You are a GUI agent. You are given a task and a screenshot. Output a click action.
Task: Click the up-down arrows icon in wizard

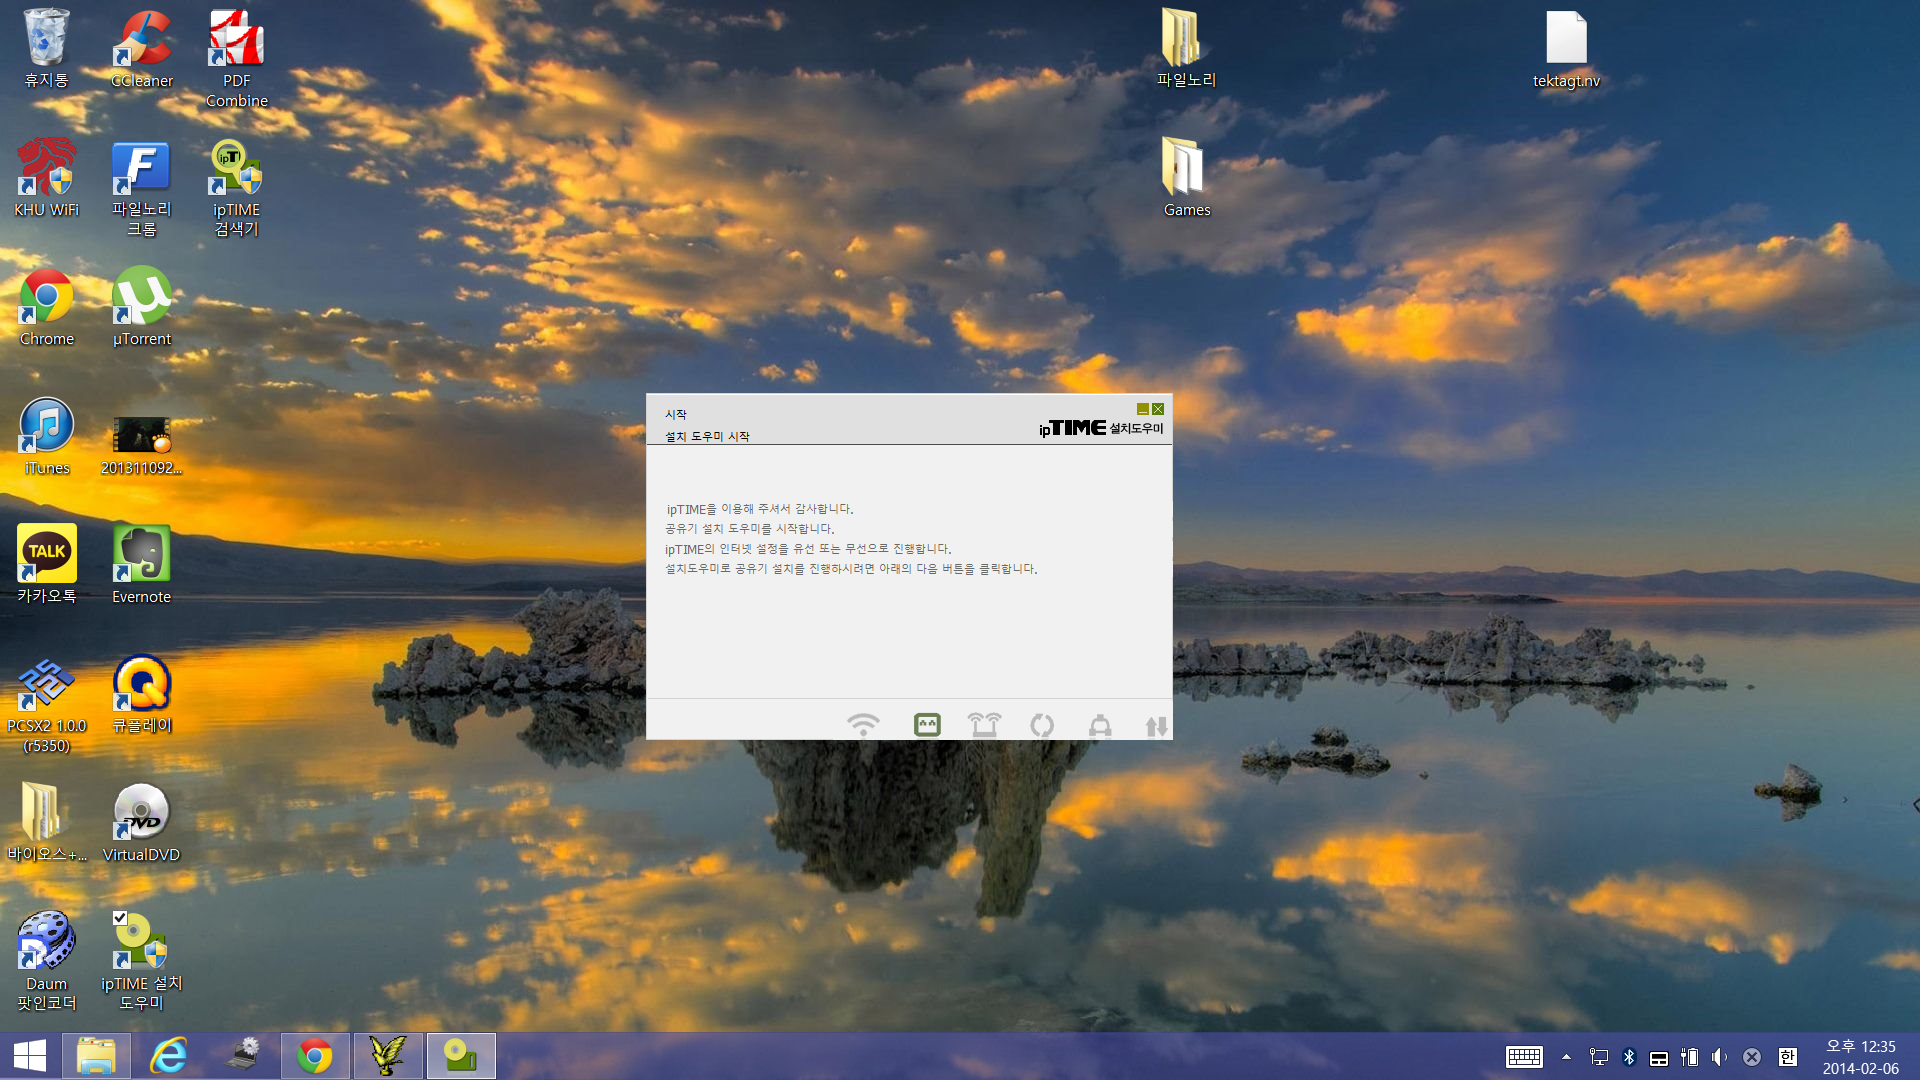[x=1156, y=726]
